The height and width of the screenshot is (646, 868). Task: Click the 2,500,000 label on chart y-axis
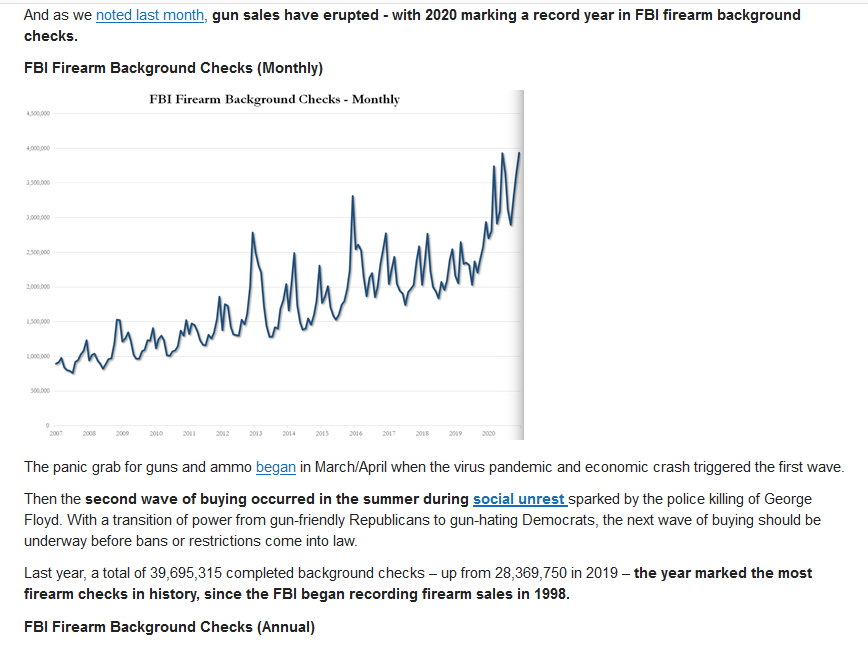click(38, 252)
